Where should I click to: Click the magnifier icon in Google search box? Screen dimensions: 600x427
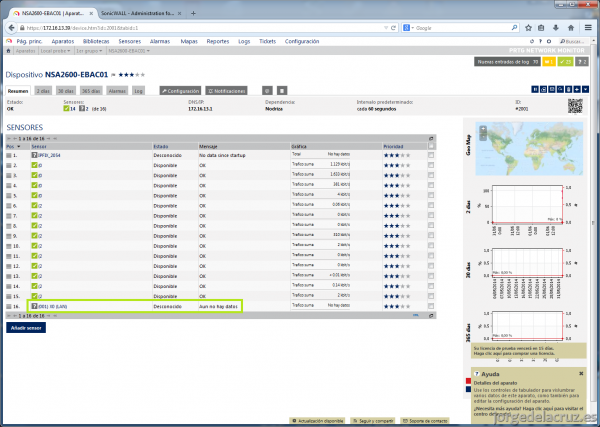tap(514, 28)
